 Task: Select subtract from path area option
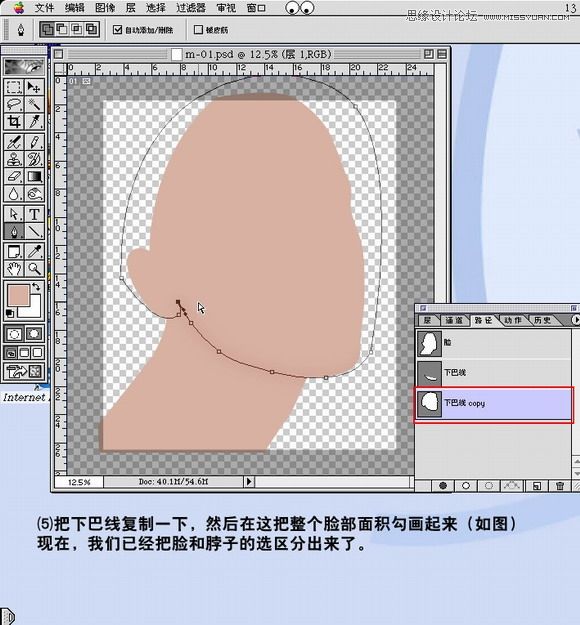(x=62, y=29)
